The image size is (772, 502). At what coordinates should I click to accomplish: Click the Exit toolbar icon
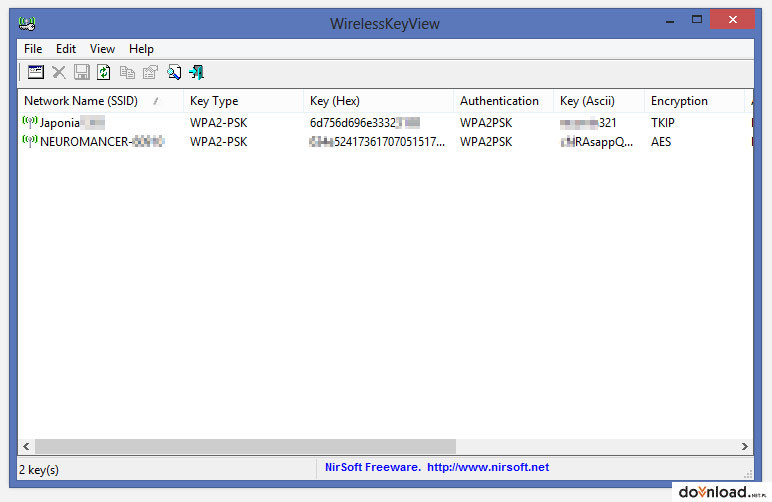click(x=196, y=72)
